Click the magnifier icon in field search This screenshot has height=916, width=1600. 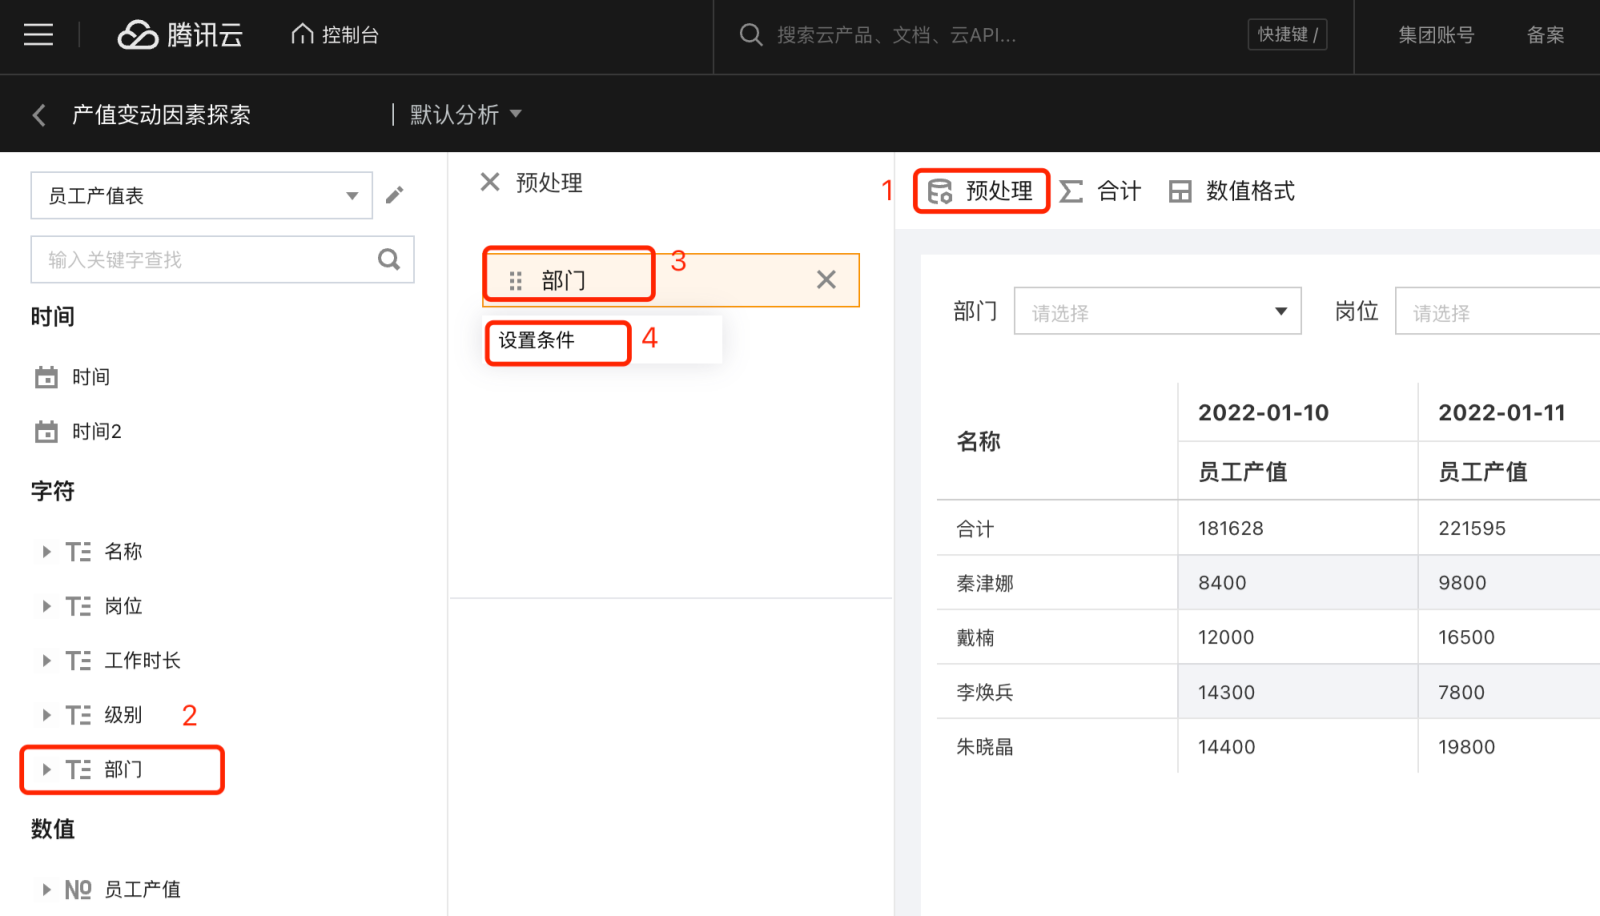pyautogui.click(x=389, y=260)
